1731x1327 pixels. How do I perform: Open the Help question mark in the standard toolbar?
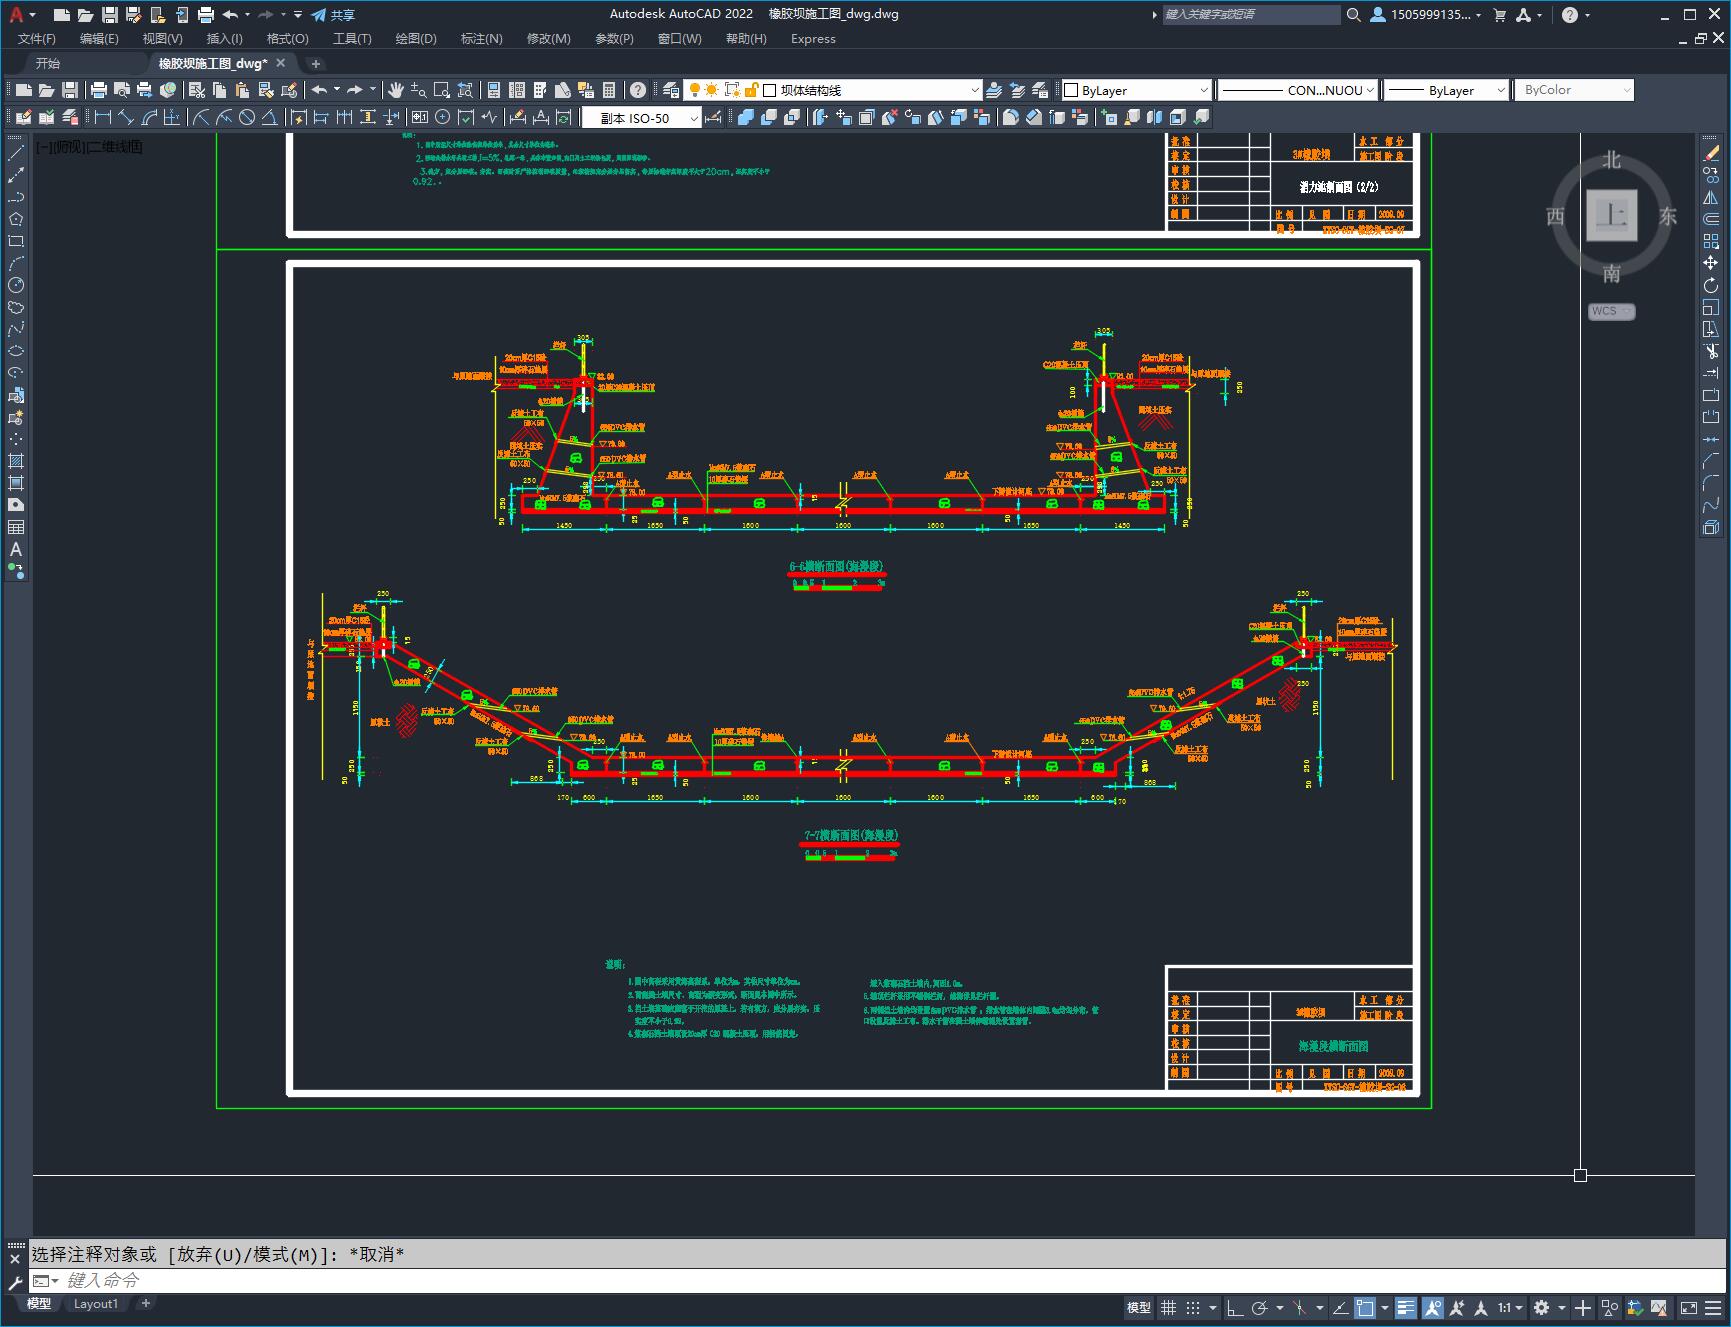click(x=638, y=90)
